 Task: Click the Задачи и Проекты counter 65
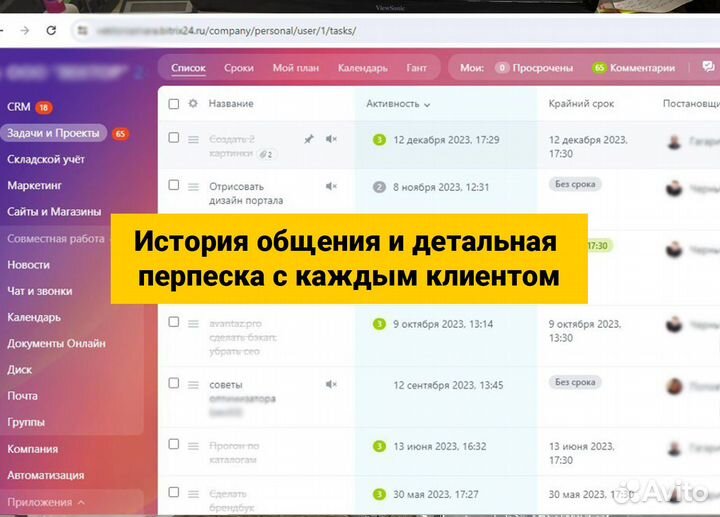pos(120,134)
